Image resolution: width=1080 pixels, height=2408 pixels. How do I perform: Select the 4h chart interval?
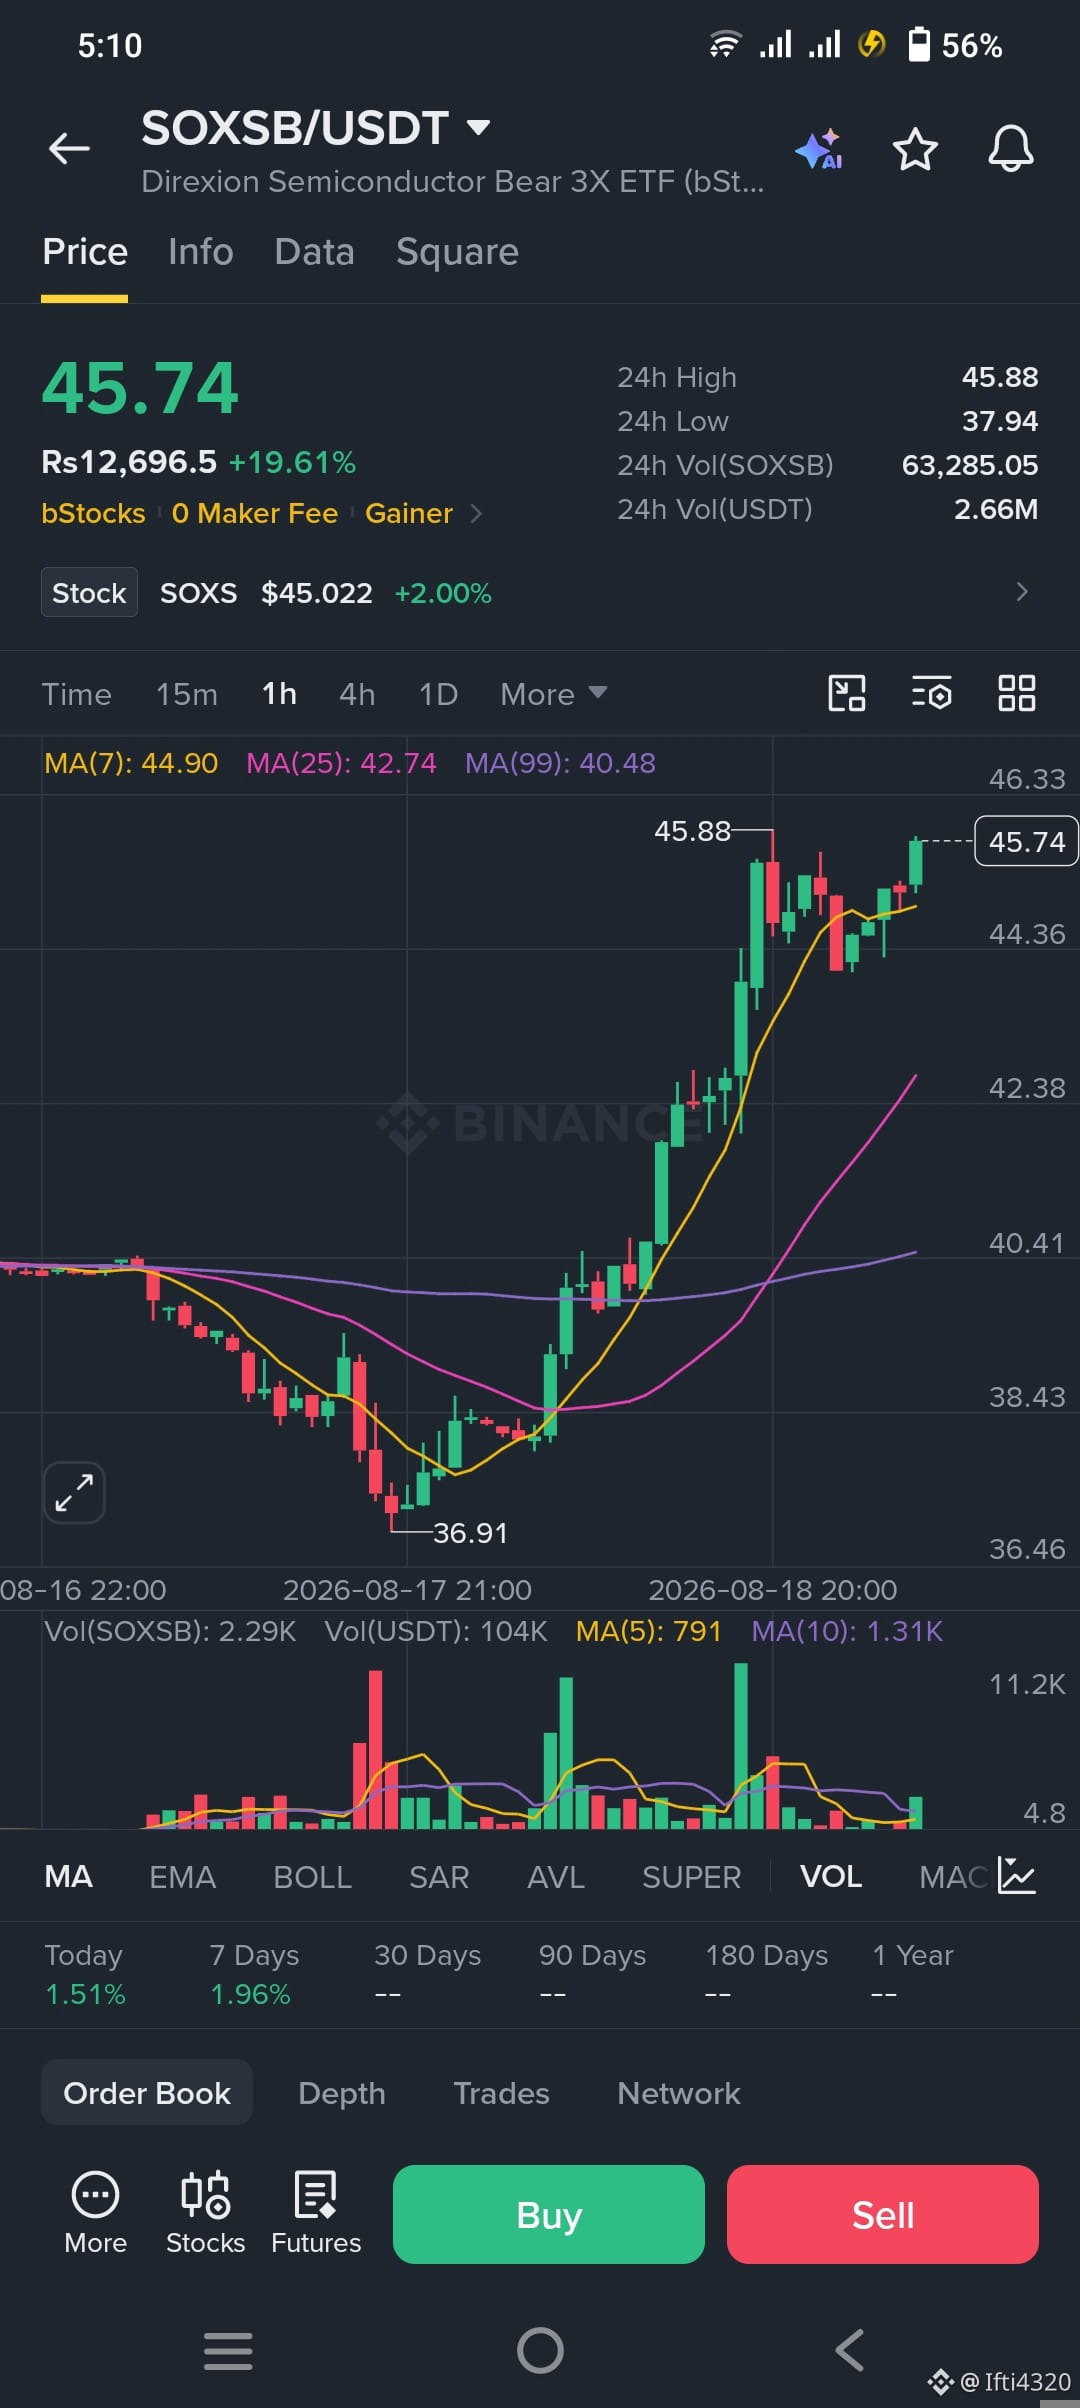coord(357,694)
